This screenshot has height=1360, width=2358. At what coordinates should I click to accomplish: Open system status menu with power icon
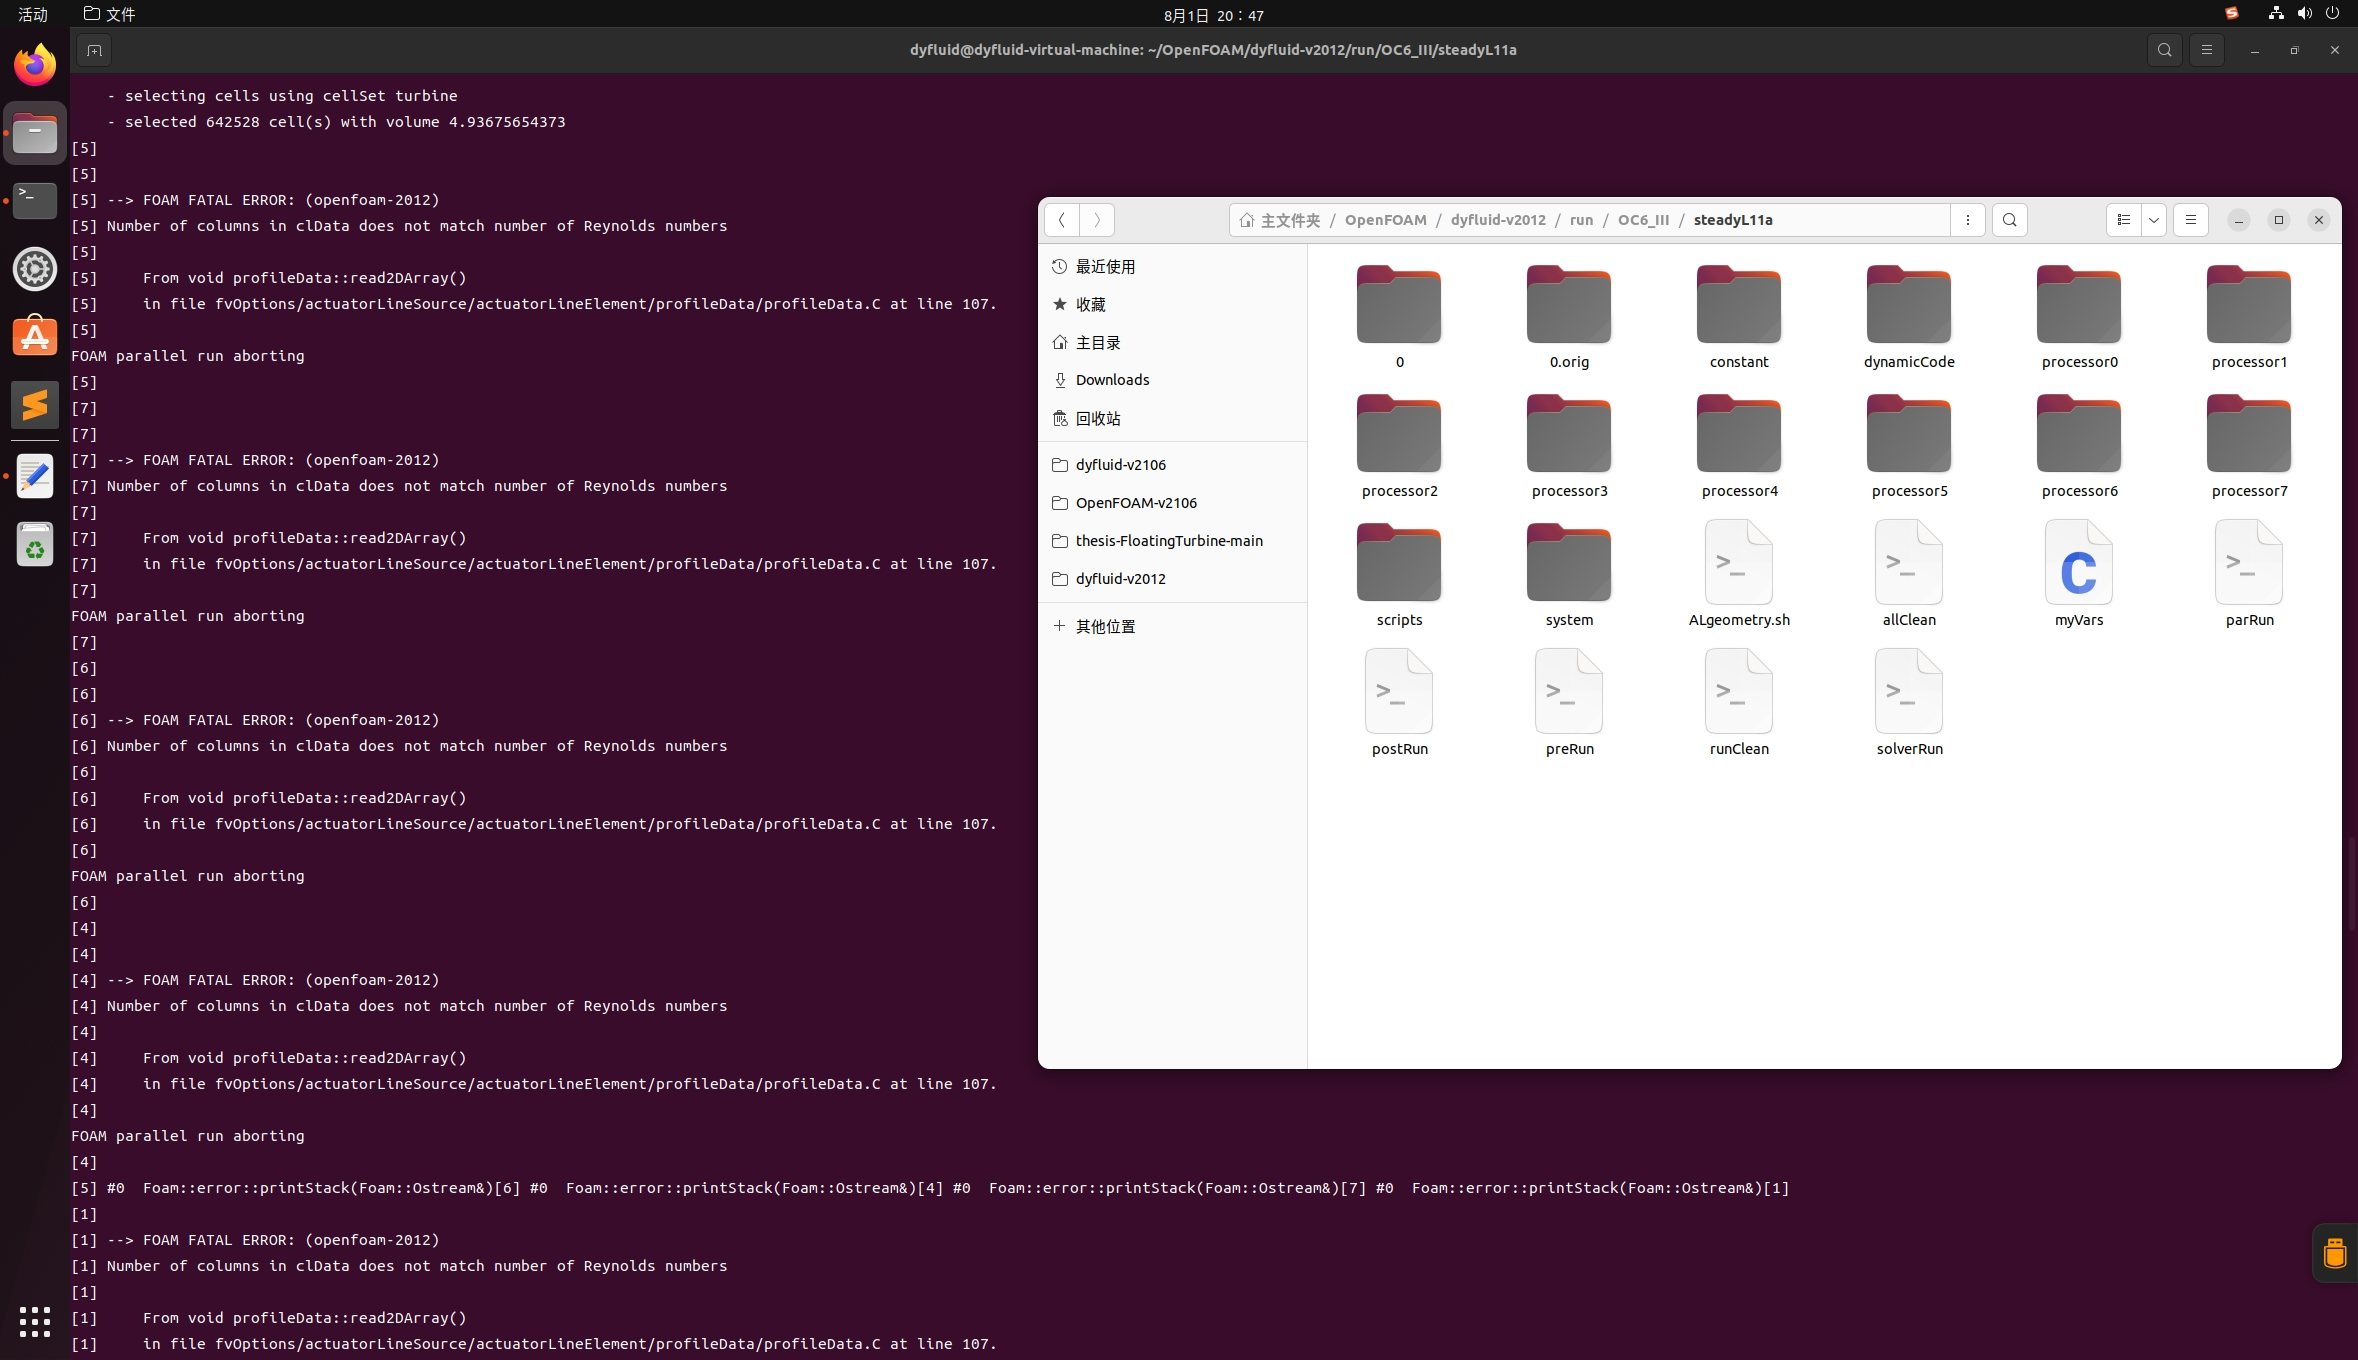[x=2303, y=14]
